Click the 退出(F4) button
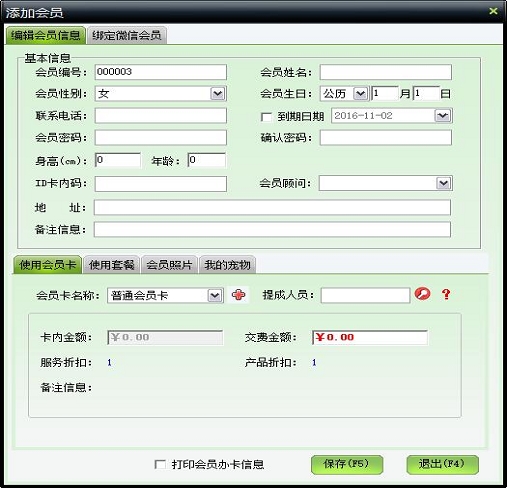507x488 pixels. [x=442, y=464]
